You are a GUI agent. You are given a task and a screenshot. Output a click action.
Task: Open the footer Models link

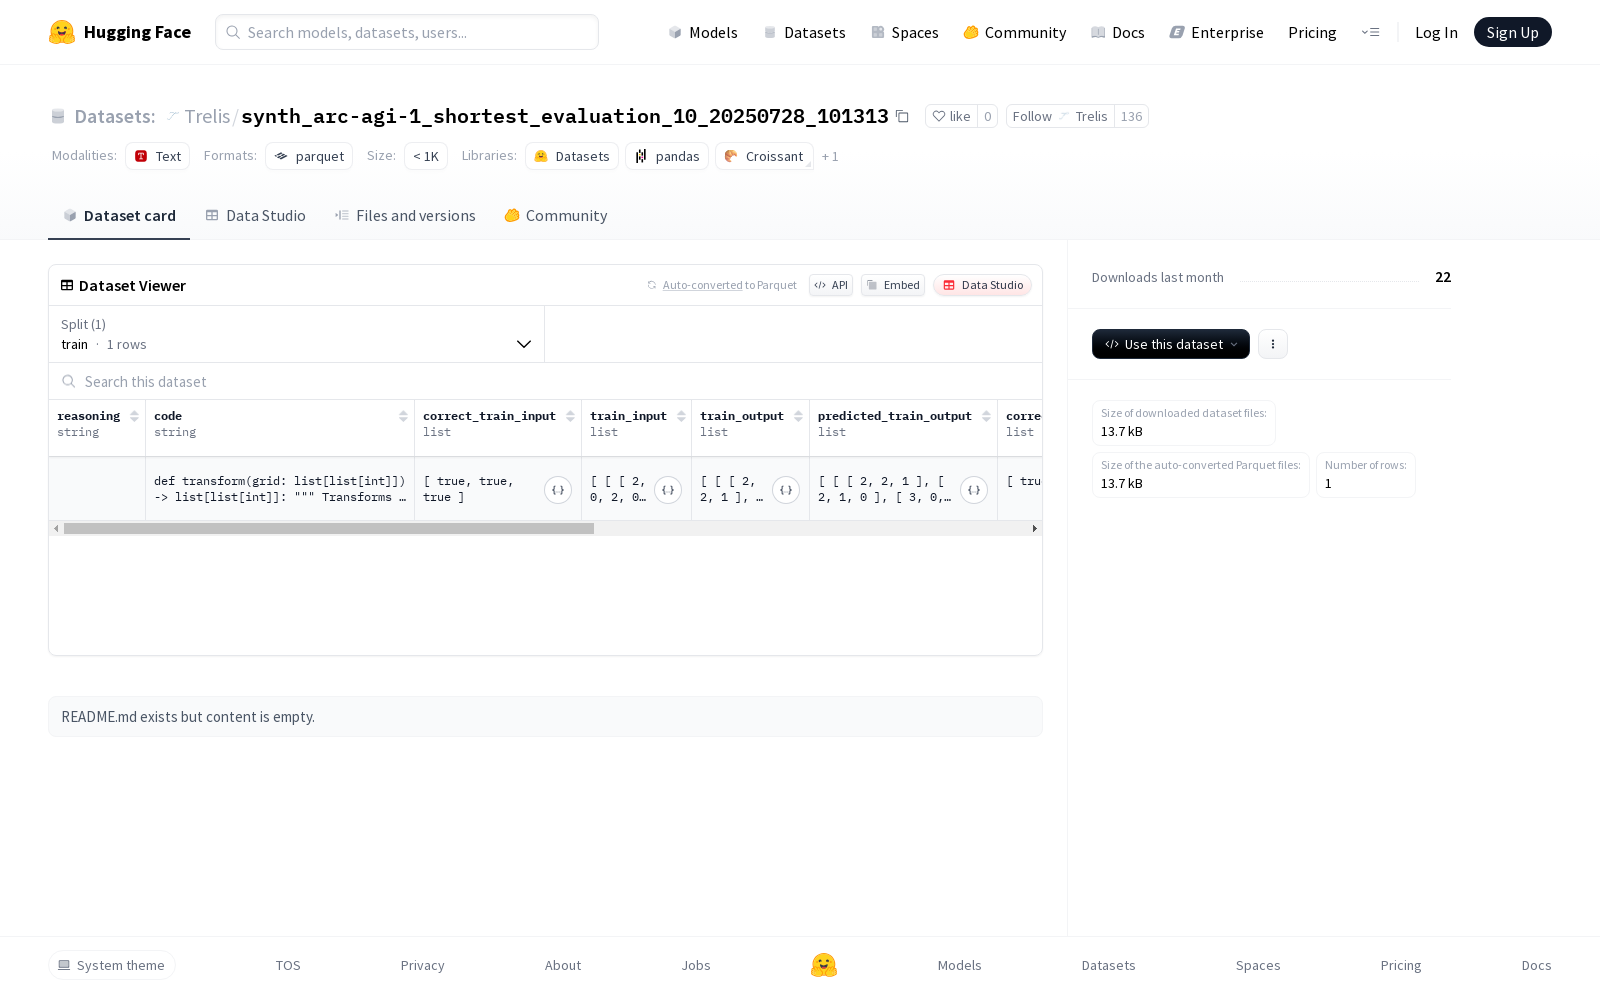pos(960,965)
